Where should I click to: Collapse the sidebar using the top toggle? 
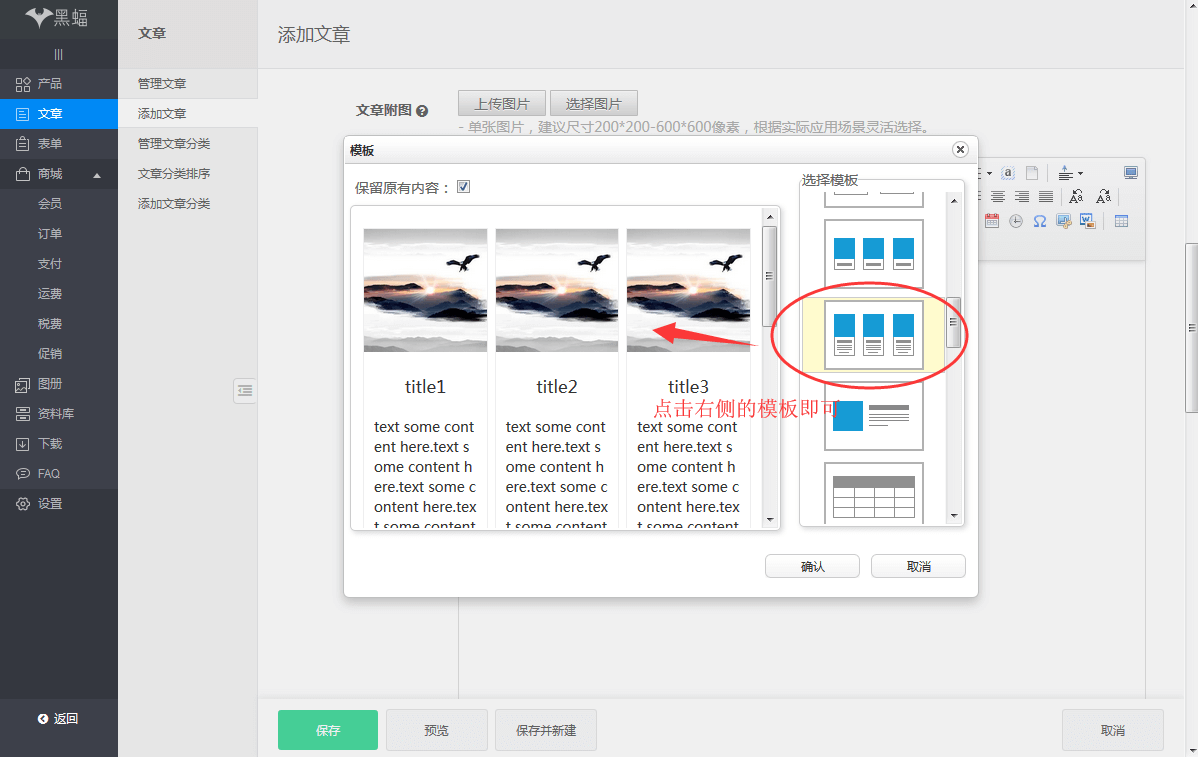(59, 53)
